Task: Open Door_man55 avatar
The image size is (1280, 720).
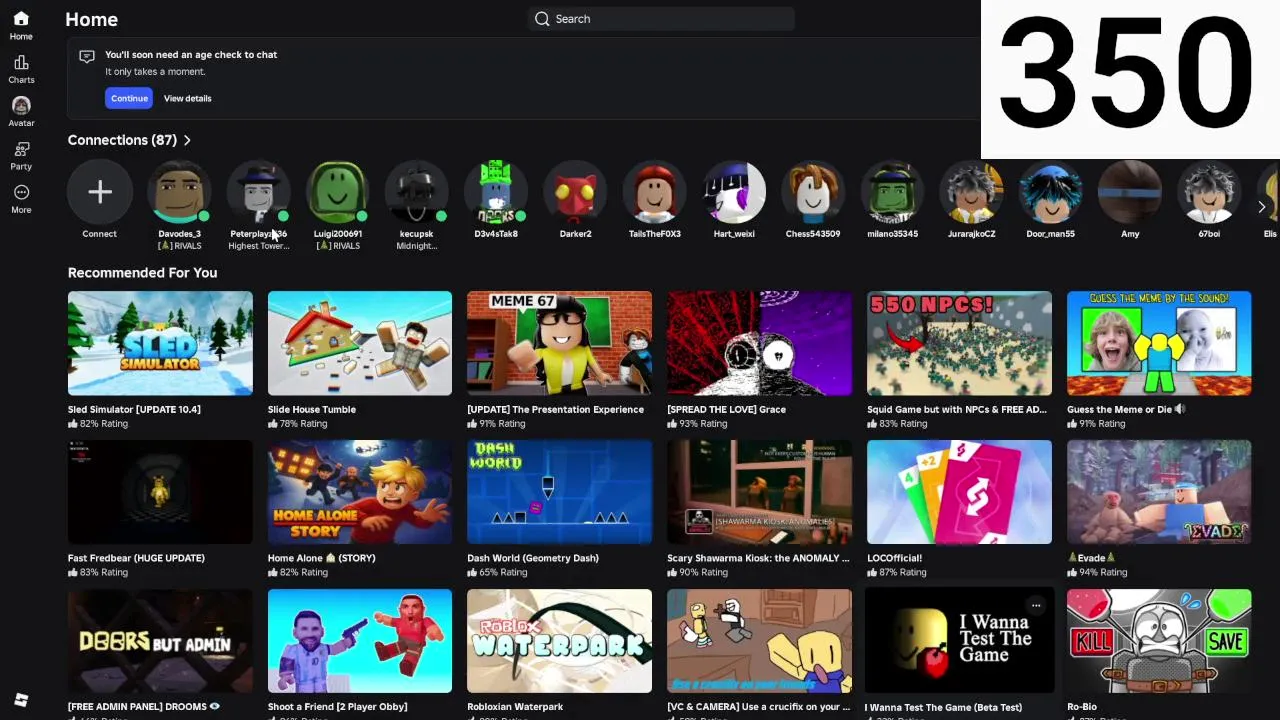Action: pos(1051,192)
